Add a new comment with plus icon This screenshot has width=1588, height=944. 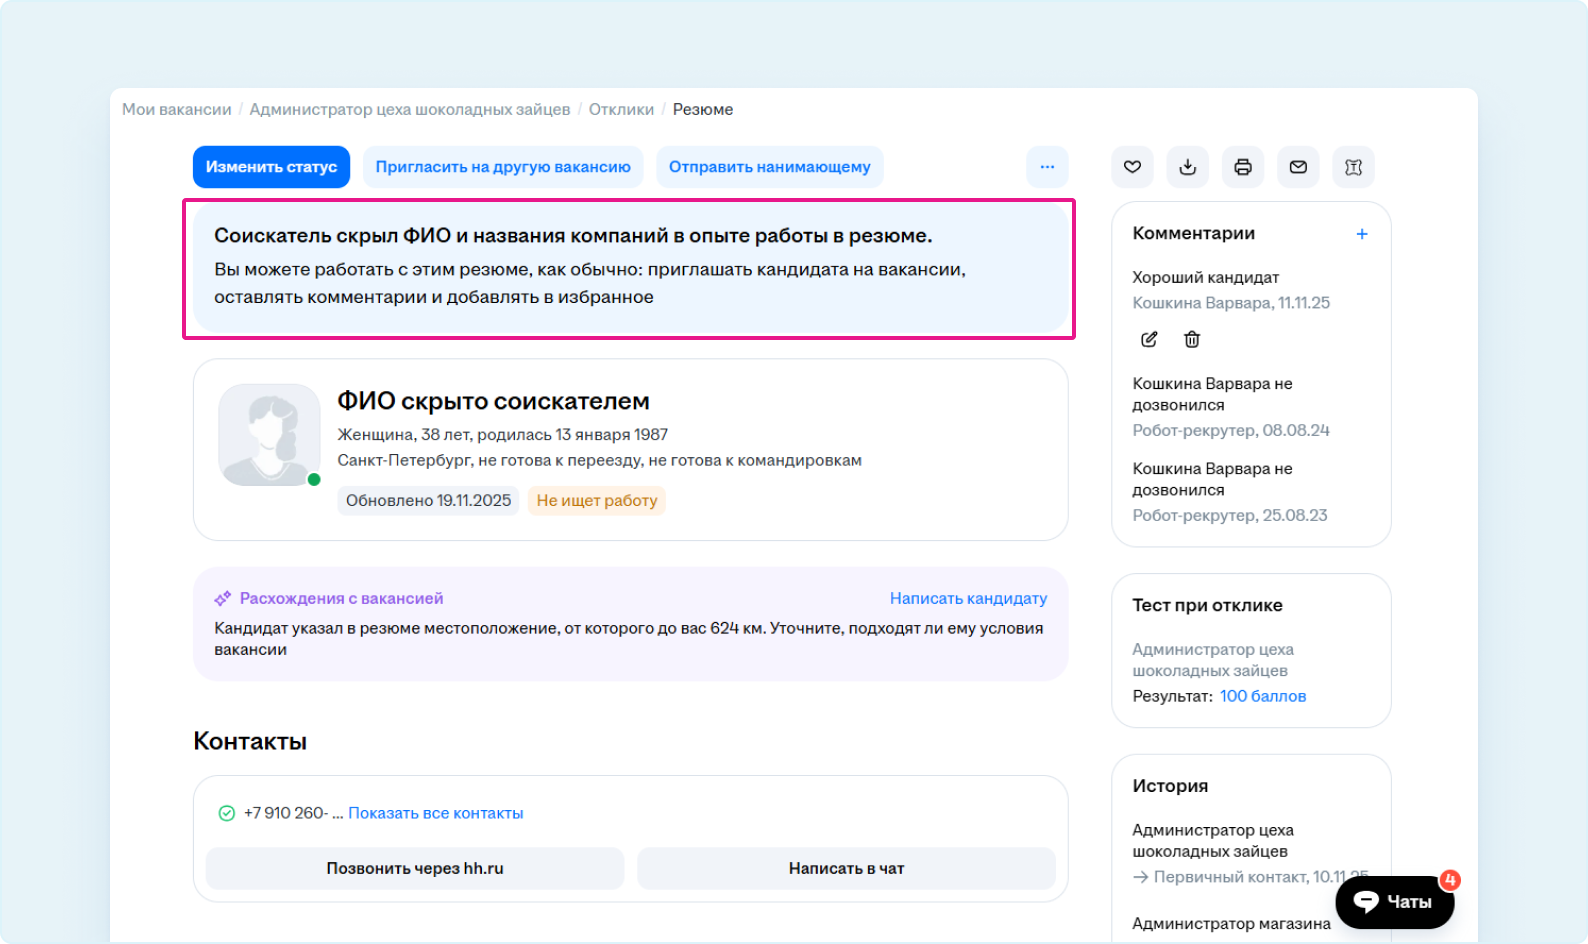[1361, 234]
